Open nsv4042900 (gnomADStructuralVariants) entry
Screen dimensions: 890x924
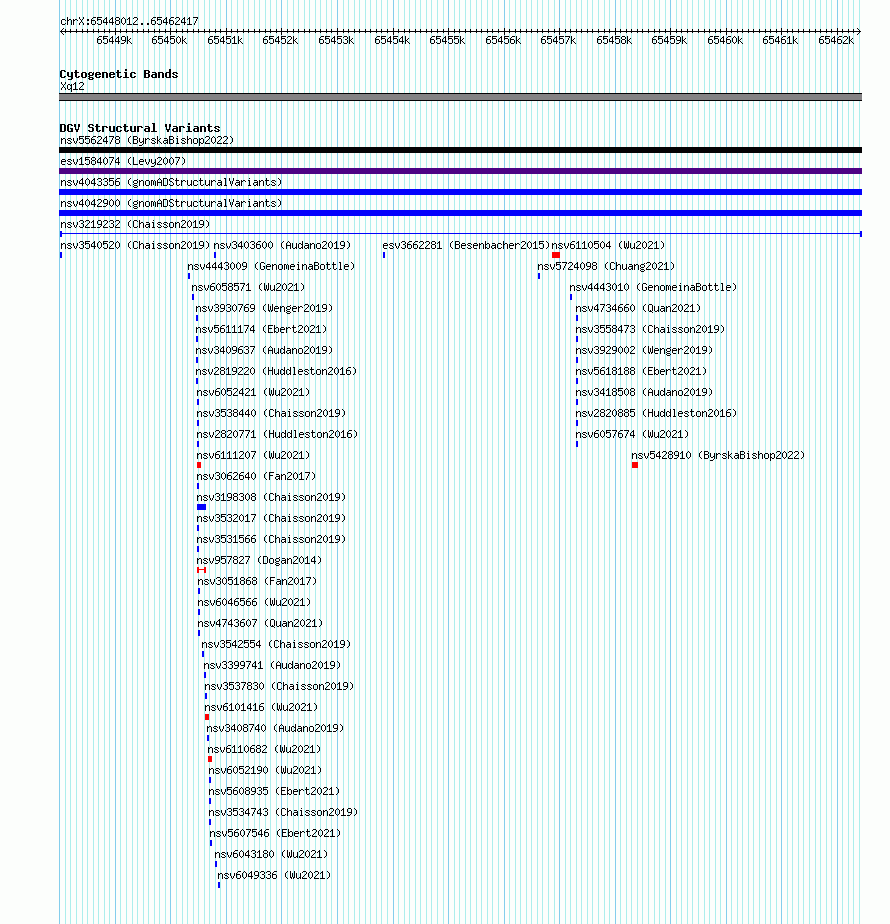pos(171,203)
